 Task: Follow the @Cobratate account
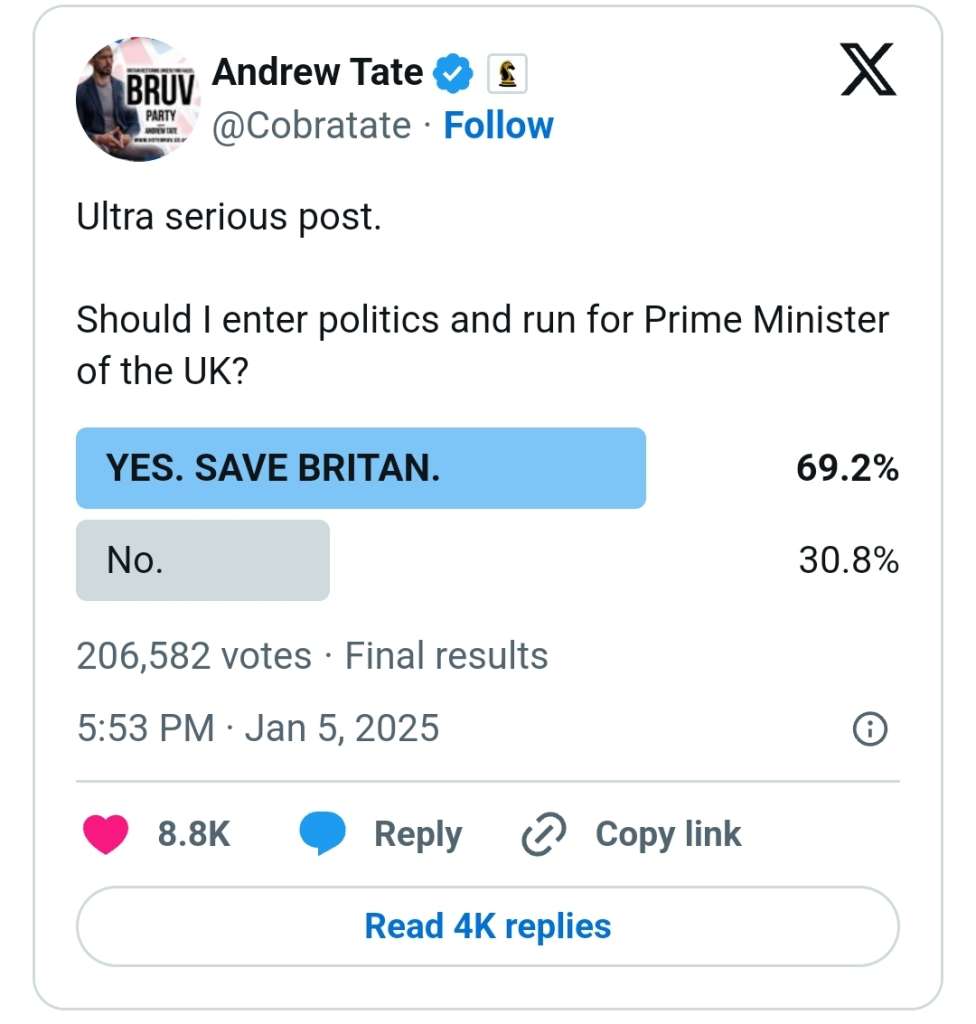[498, 126]
